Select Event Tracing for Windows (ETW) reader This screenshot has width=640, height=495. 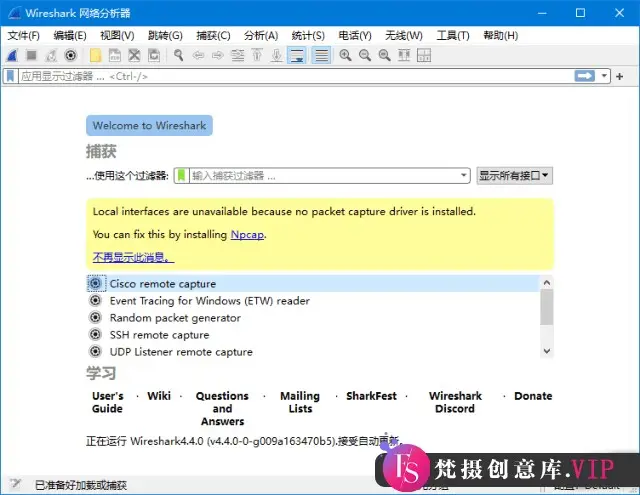(313, 301)
